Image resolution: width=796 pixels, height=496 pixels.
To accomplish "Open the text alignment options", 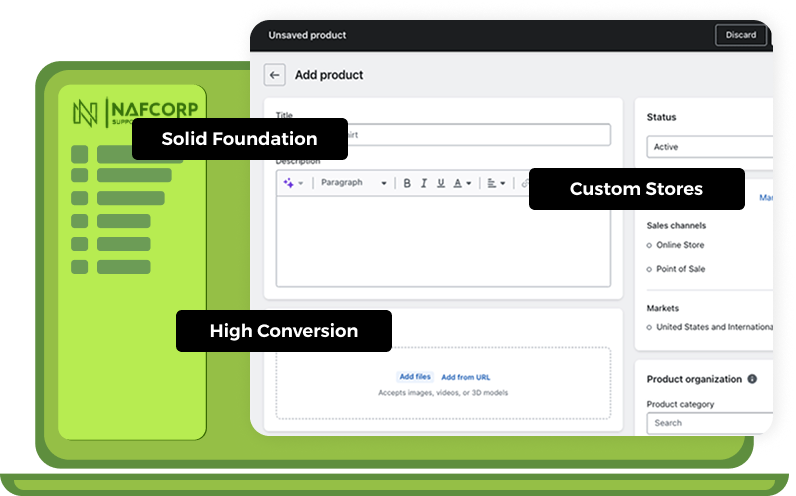I will point(495,183).
